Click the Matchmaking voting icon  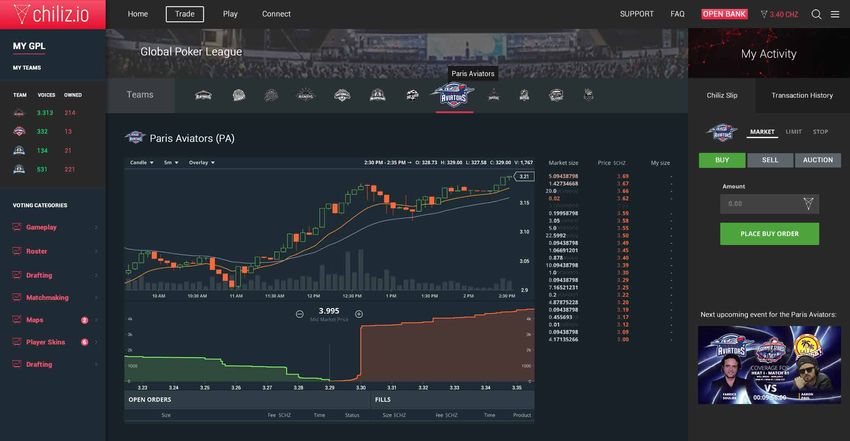tap(17, 297)
